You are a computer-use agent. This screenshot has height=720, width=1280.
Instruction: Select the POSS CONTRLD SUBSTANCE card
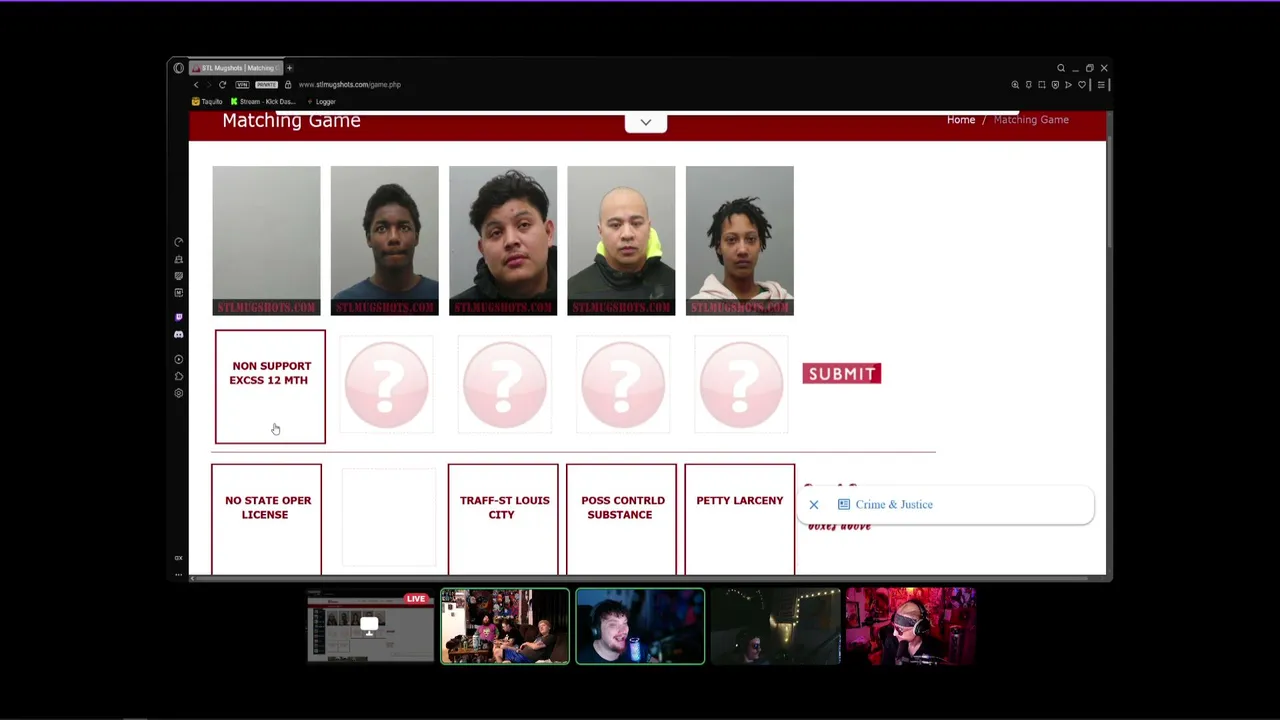(x=621, y=519)
